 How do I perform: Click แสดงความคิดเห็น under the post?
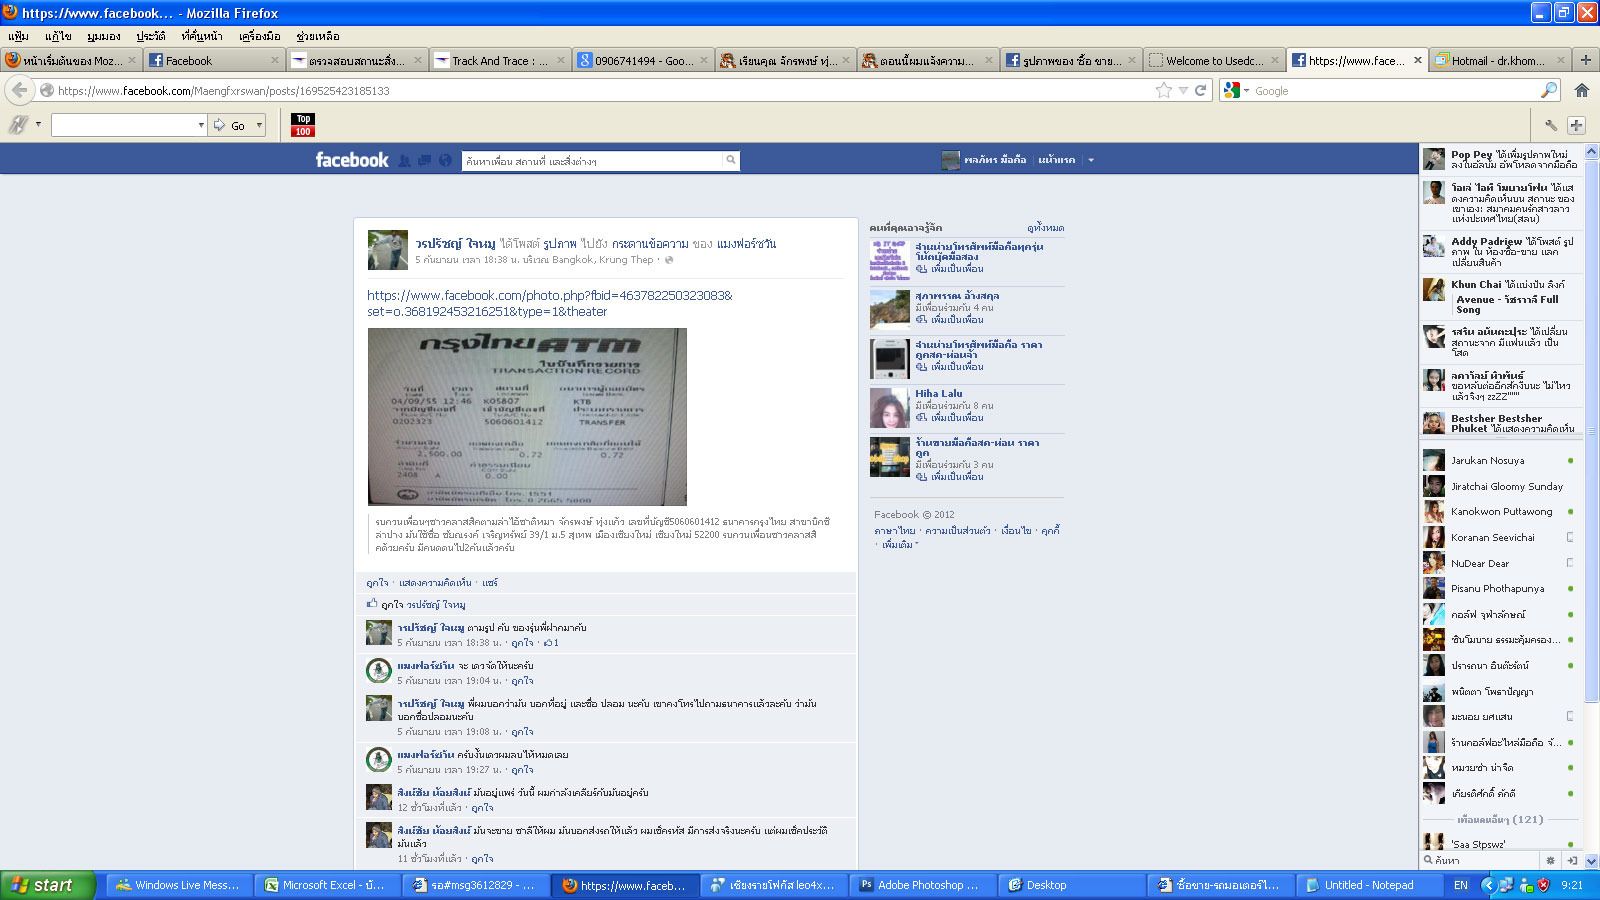(x=435, y=583)
